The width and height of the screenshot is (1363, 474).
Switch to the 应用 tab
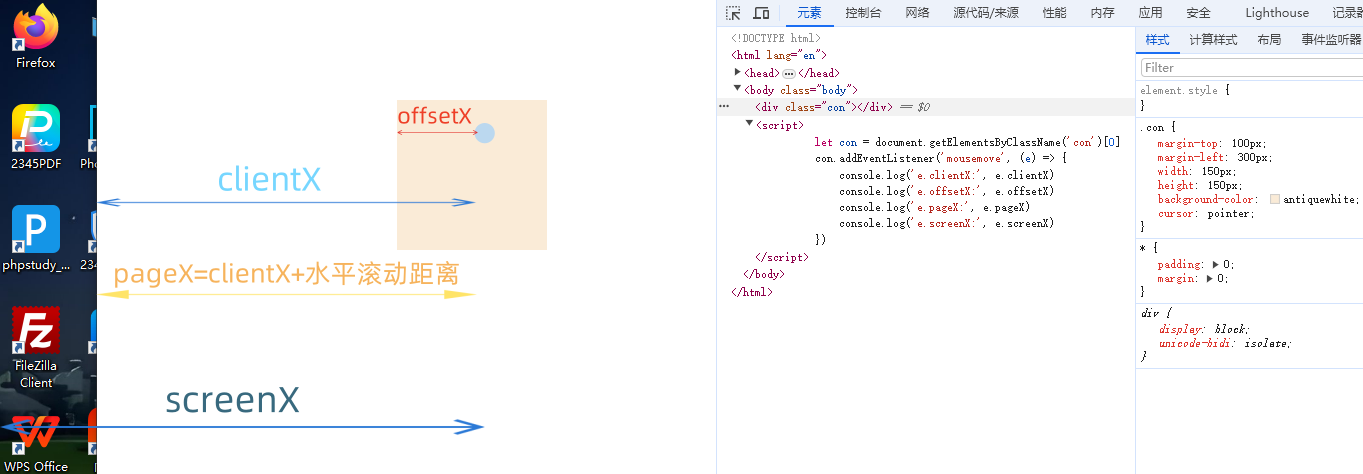1150,13
